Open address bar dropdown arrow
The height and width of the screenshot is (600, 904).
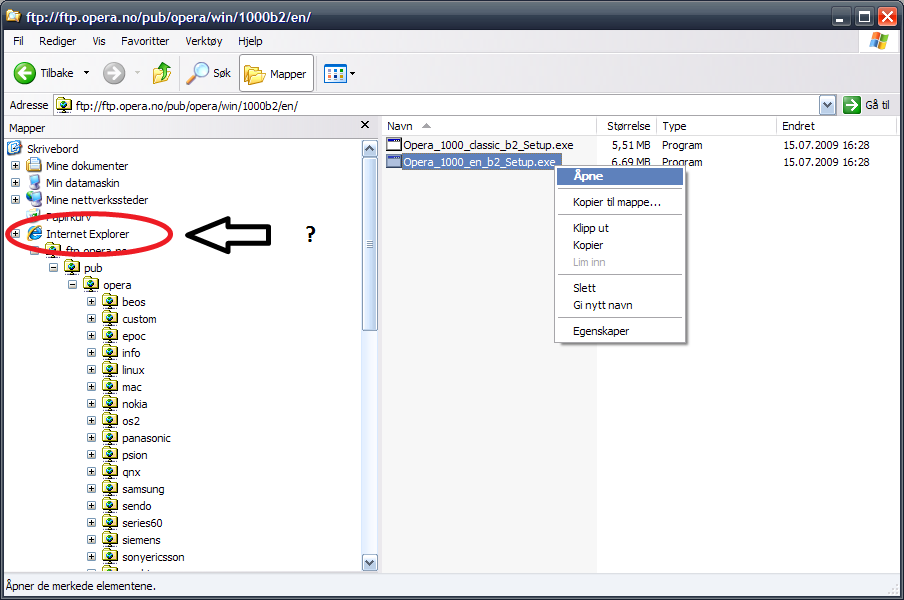click(827, 105)
